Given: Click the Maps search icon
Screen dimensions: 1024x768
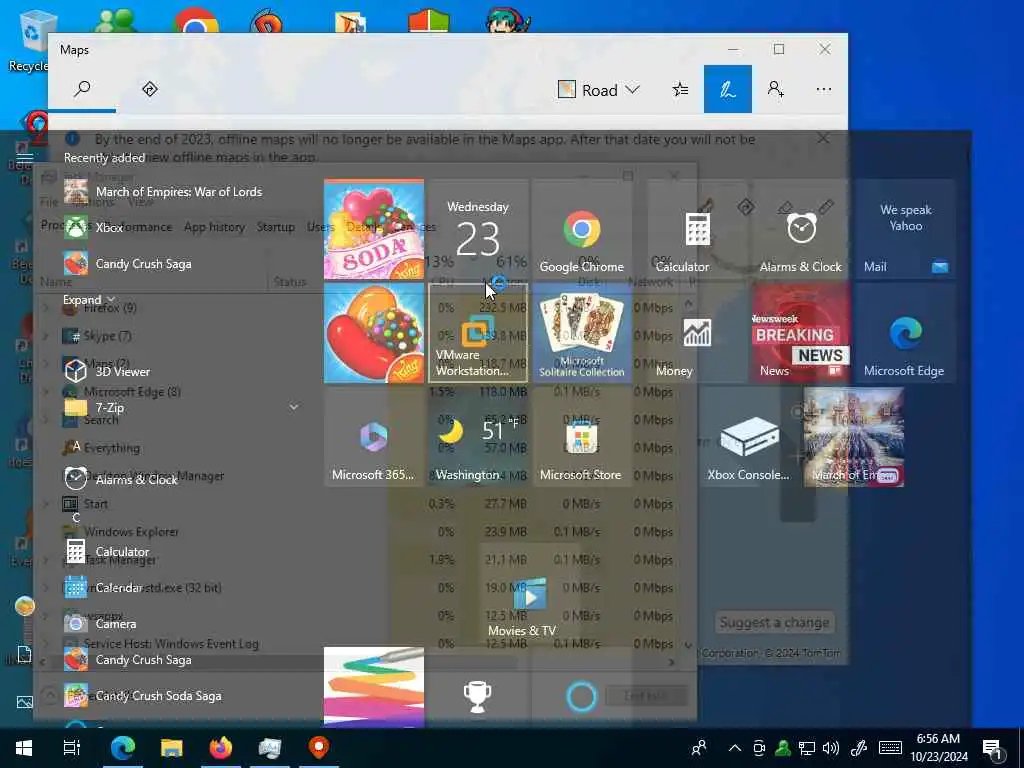Looking at the screenshot, I should click(82, 89).
